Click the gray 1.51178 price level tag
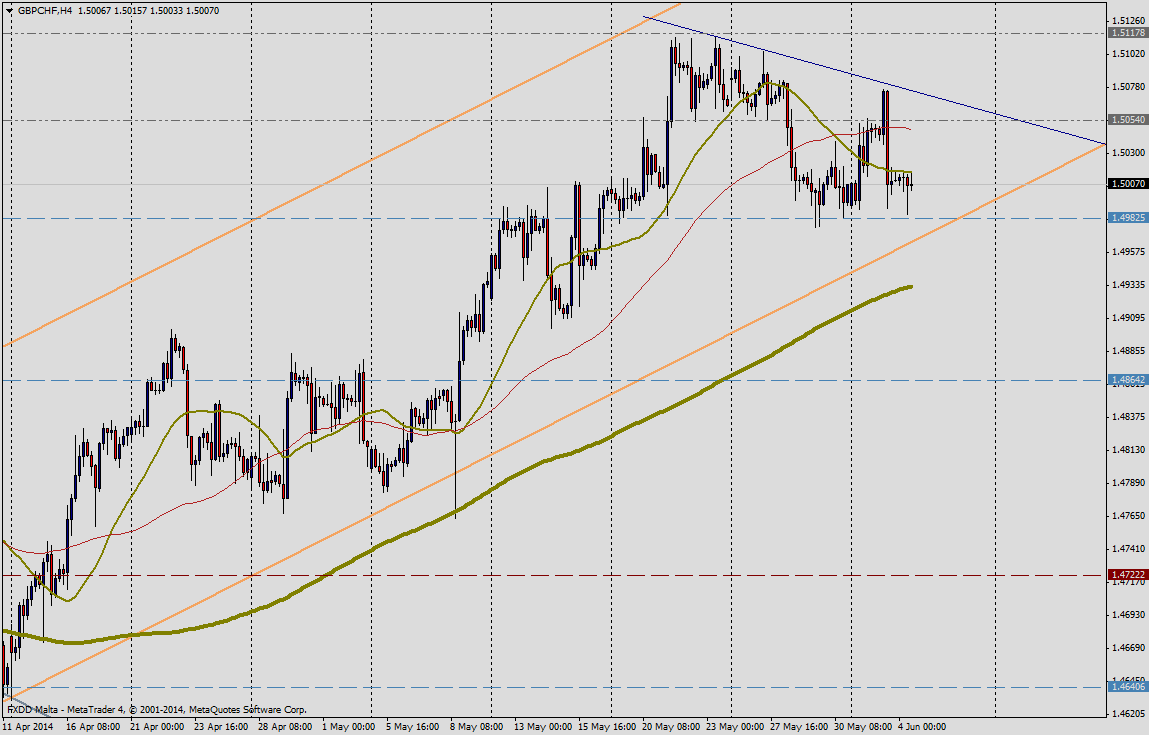 click(x=1127, y=33)
